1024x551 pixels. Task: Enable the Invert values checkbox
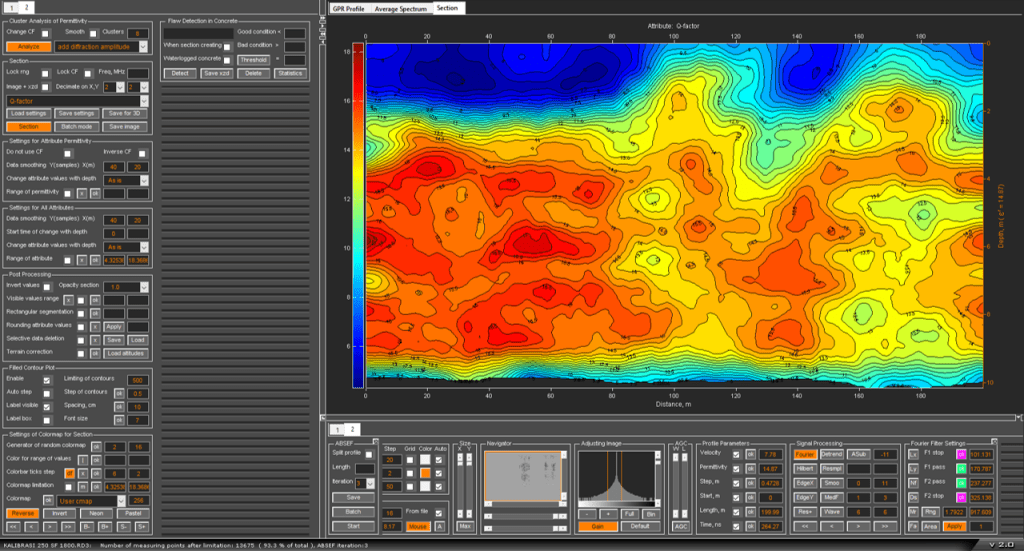pyautogui.click(x=46, y=286)
